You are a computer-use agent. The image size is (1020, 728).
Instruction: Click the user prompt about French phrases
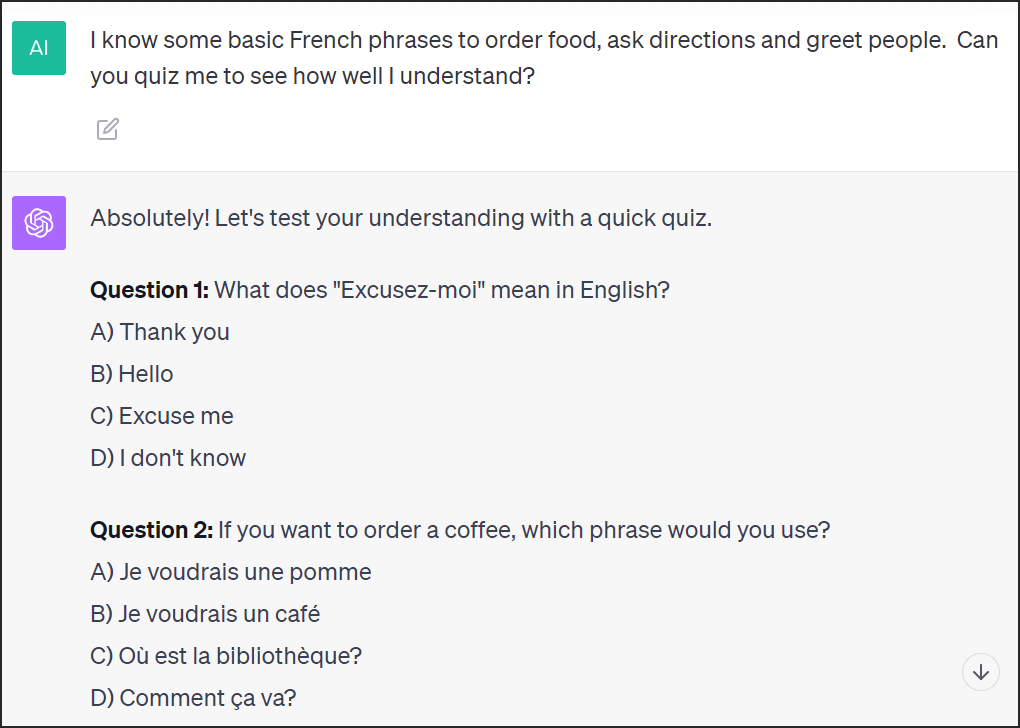click(x=544, y=58)
